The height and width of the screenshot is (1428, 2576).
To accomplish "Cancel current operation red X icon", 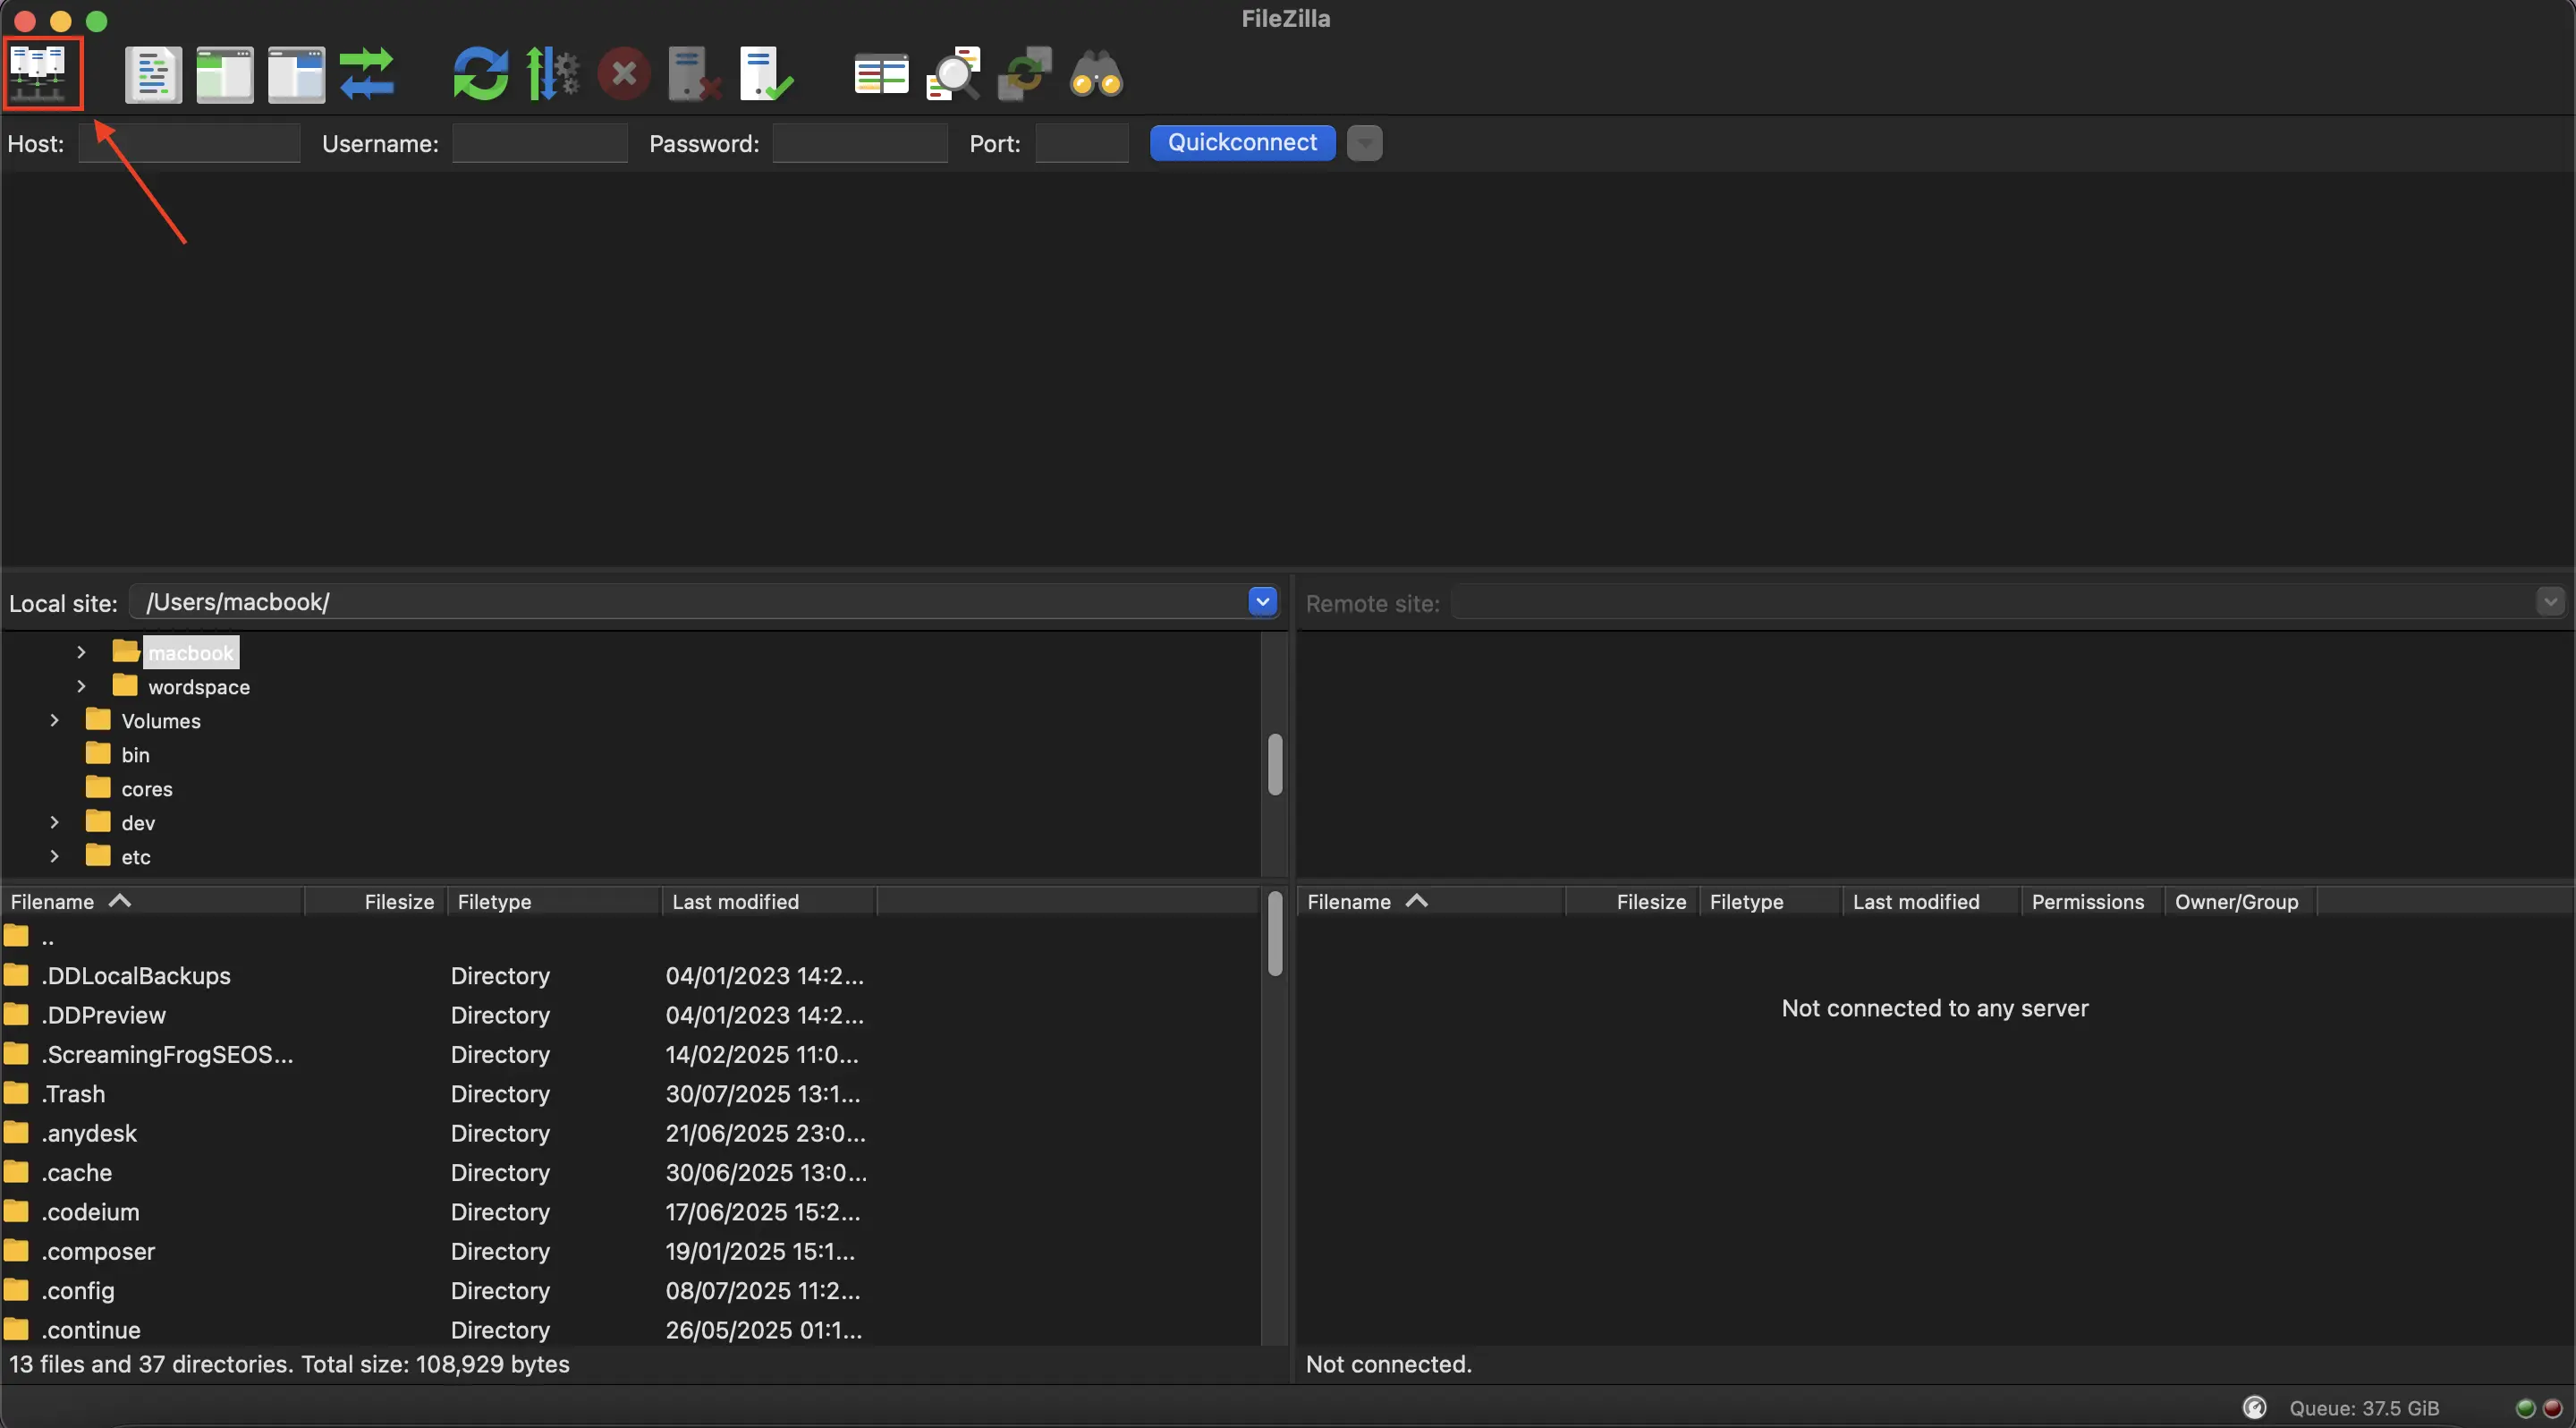I will pyautogui.click(x=624, y=74).
